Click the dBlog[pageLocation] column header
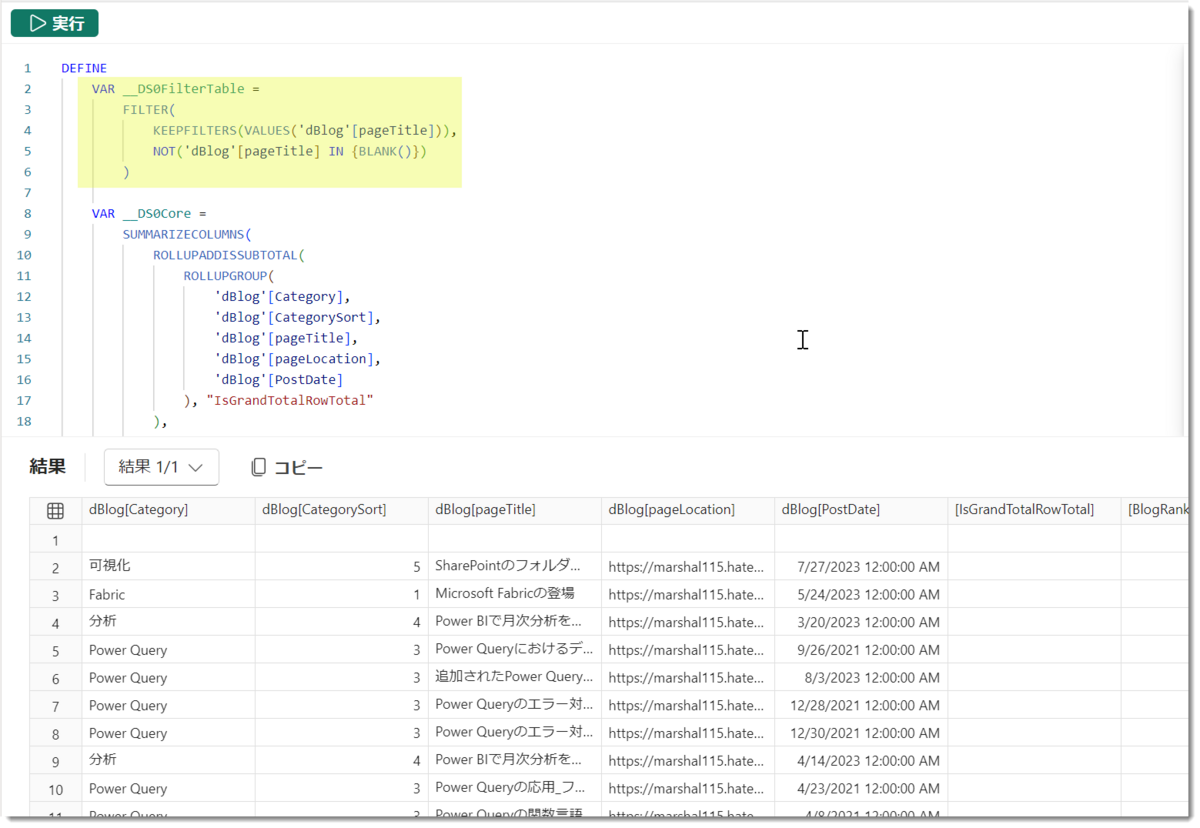Screen dimensions: 1200x828 pyautogui.click(x=688, y=510)
